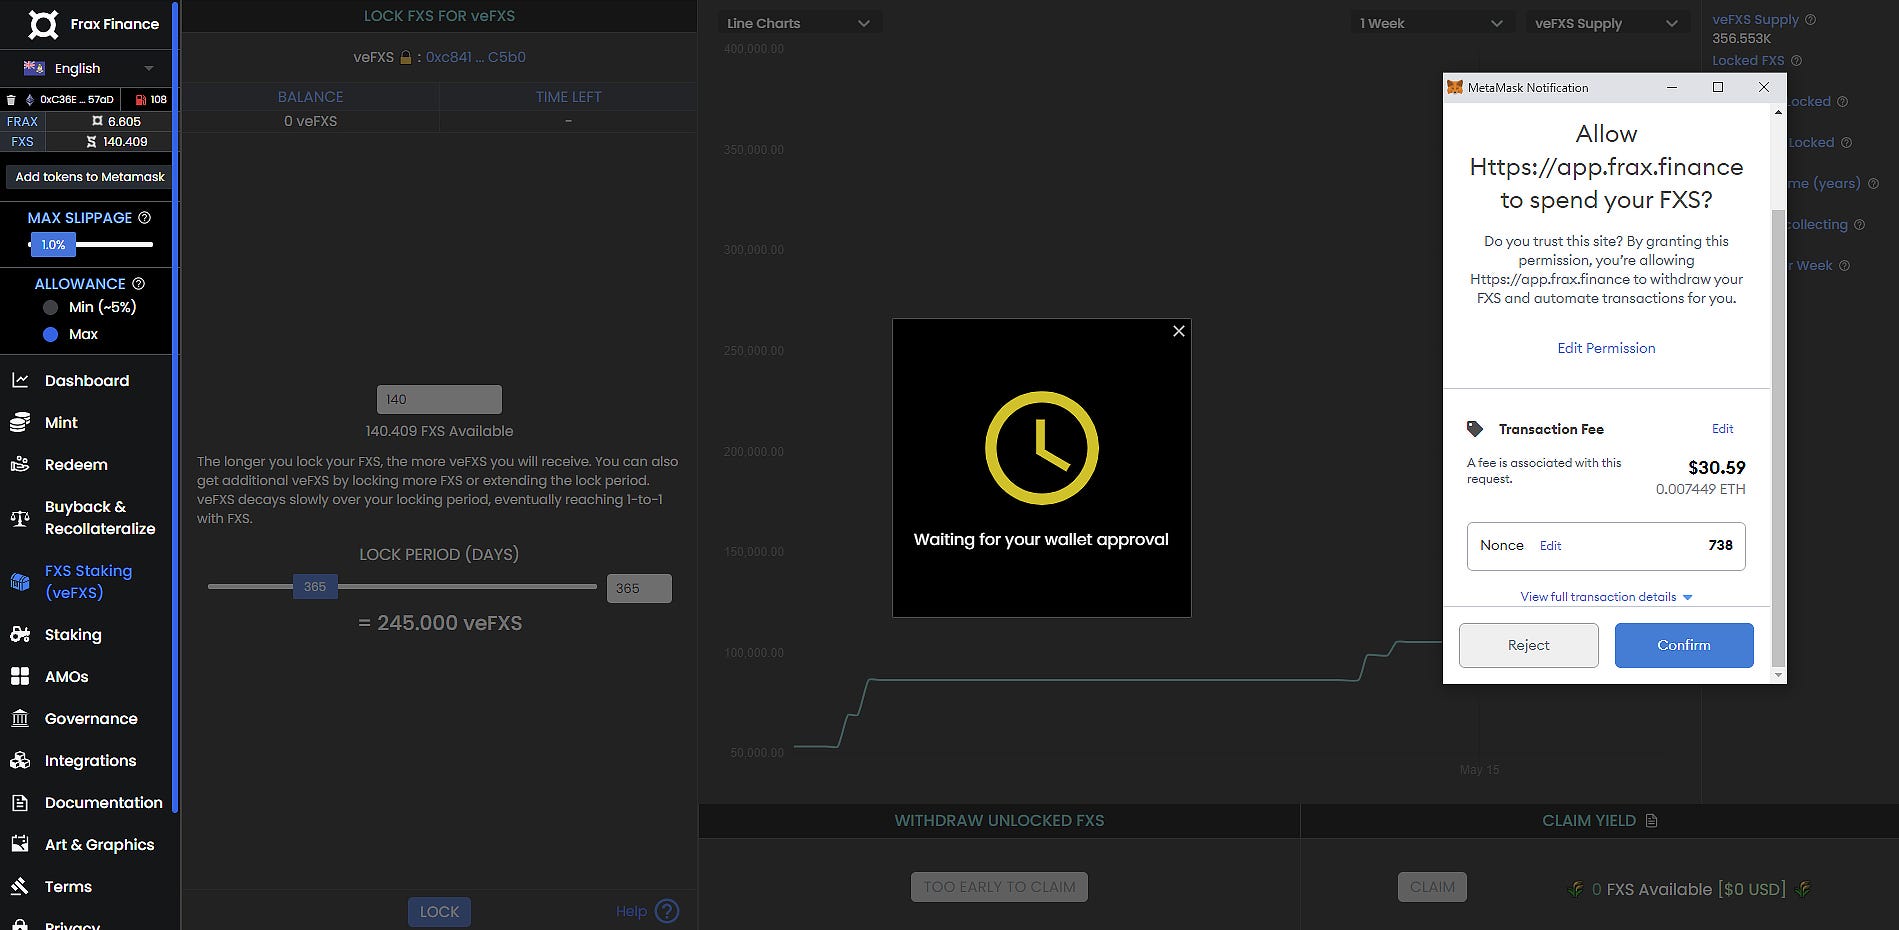Viewport: 1899px width, 930px height.
Task: Click the wallet address 0xC36E...57aD
Action: 76,99
